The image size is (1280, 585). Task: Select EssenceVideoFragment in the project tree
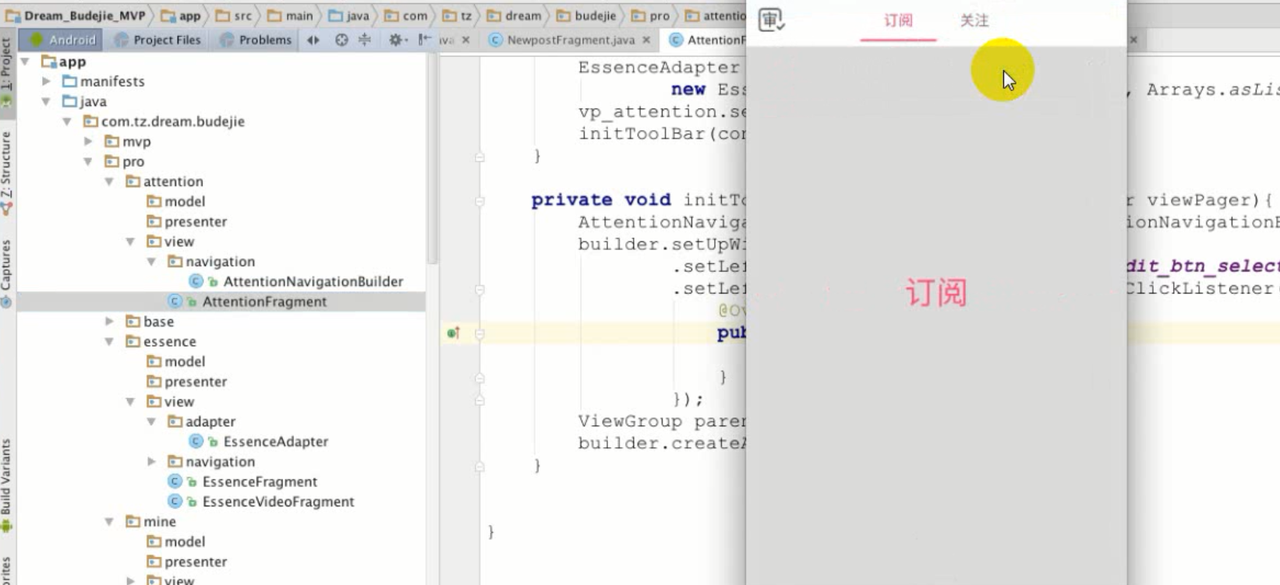pyautogui.click(x=278, y=501)
